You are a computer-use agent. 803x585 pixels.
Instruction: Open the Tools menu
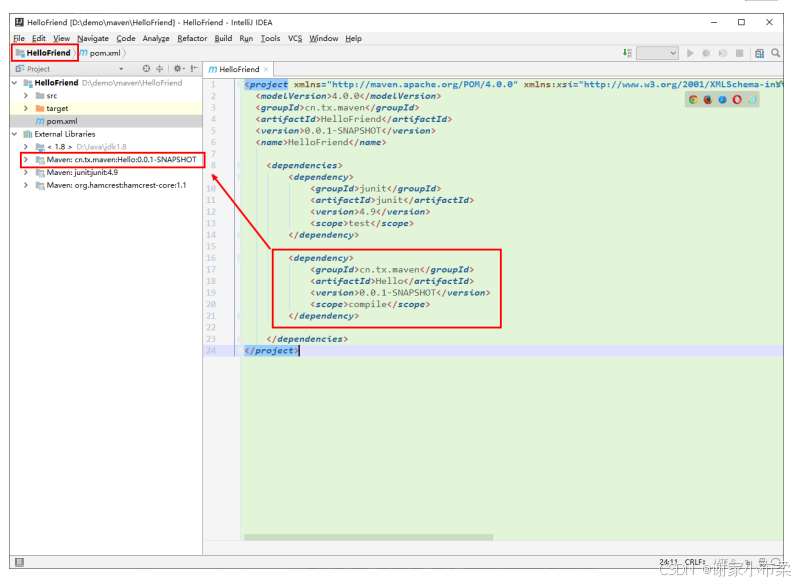pos(270,38)
